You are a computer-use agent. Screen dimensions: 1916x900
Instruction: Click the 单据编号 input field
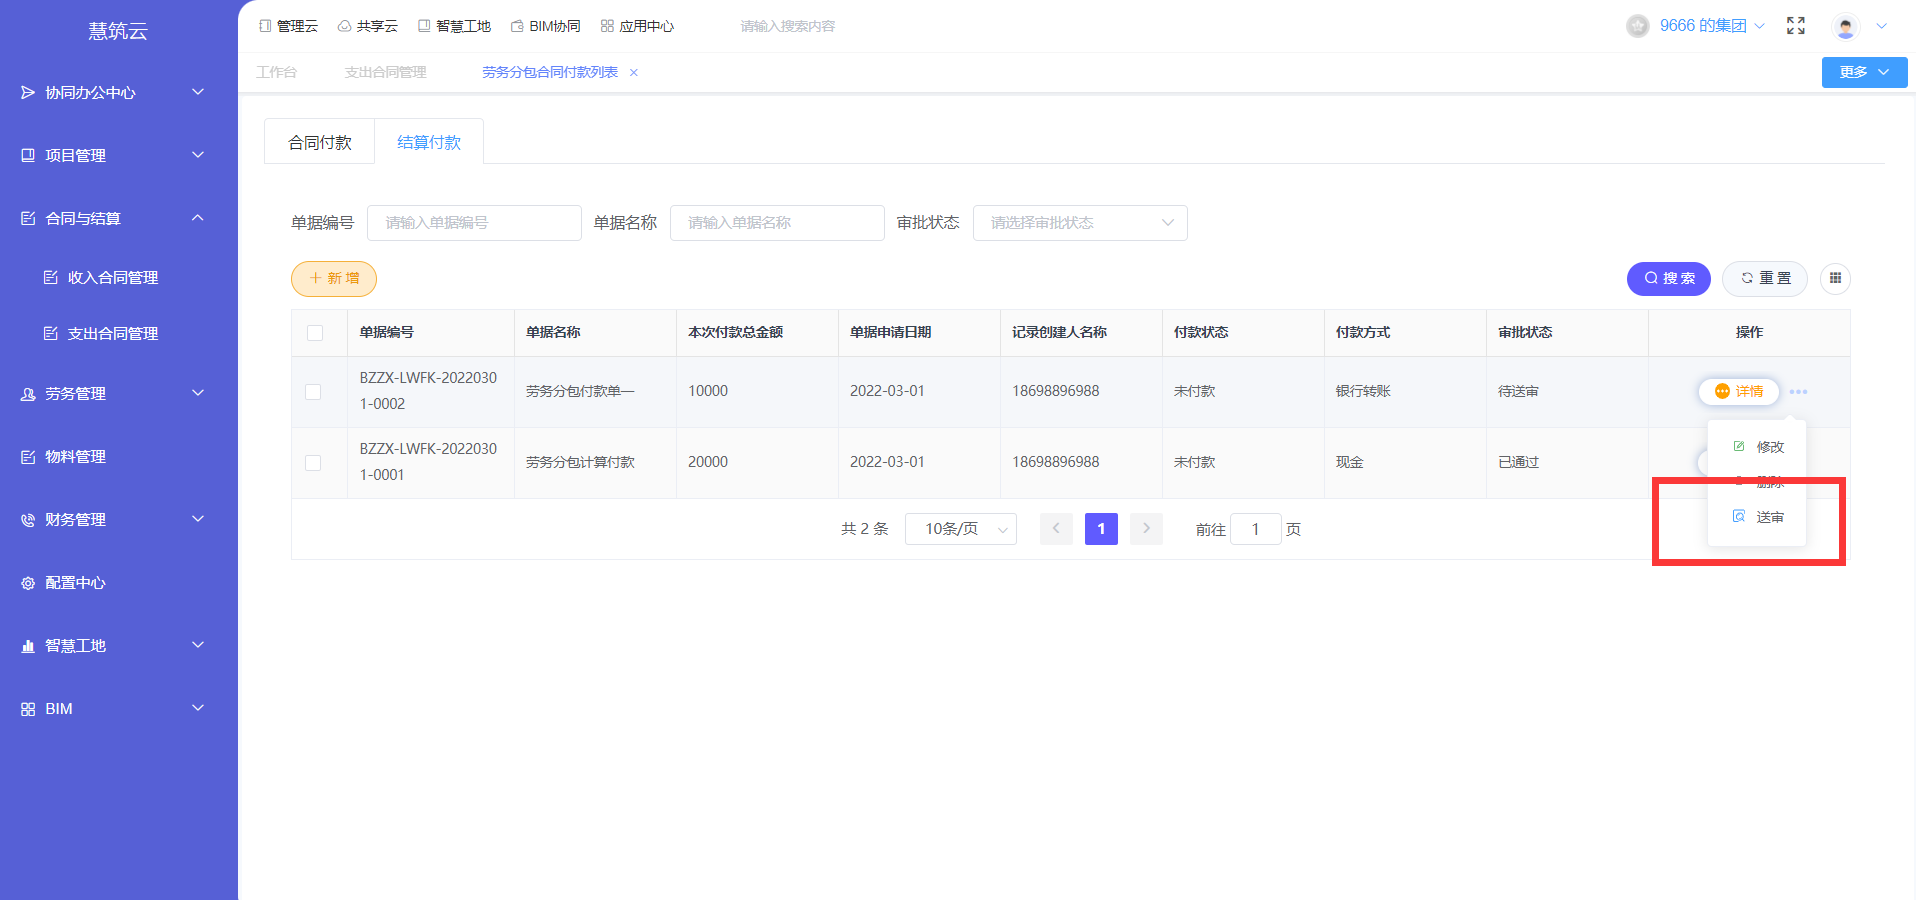[x=474, y=223]
